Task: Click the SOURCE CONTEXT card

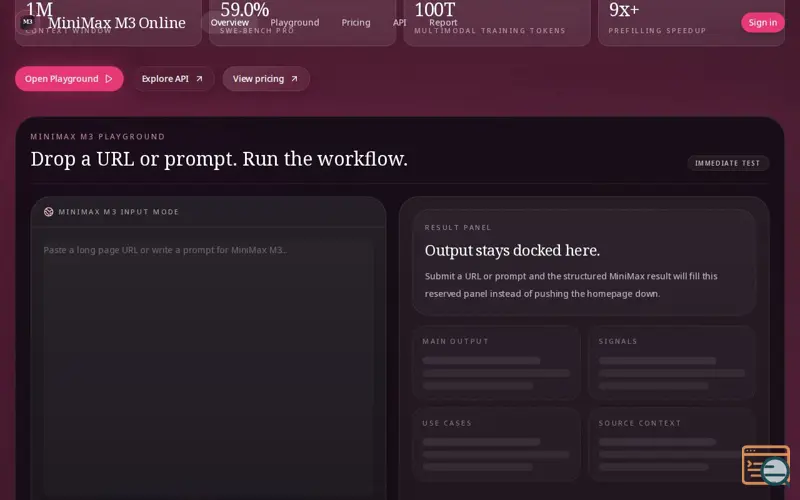Action: point(671,444)
